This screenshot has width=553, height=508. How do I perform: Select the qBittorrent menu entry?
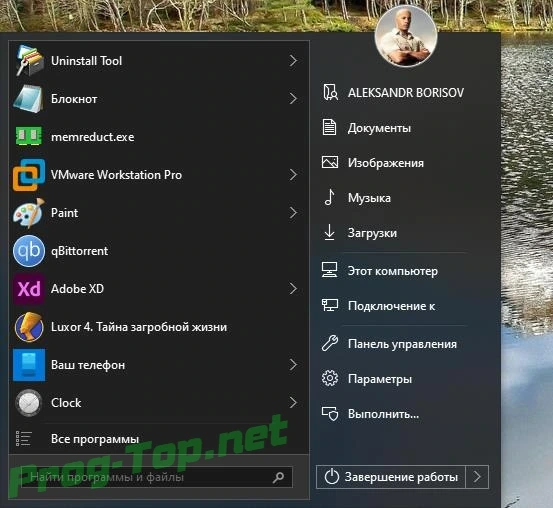pos(159,251)
